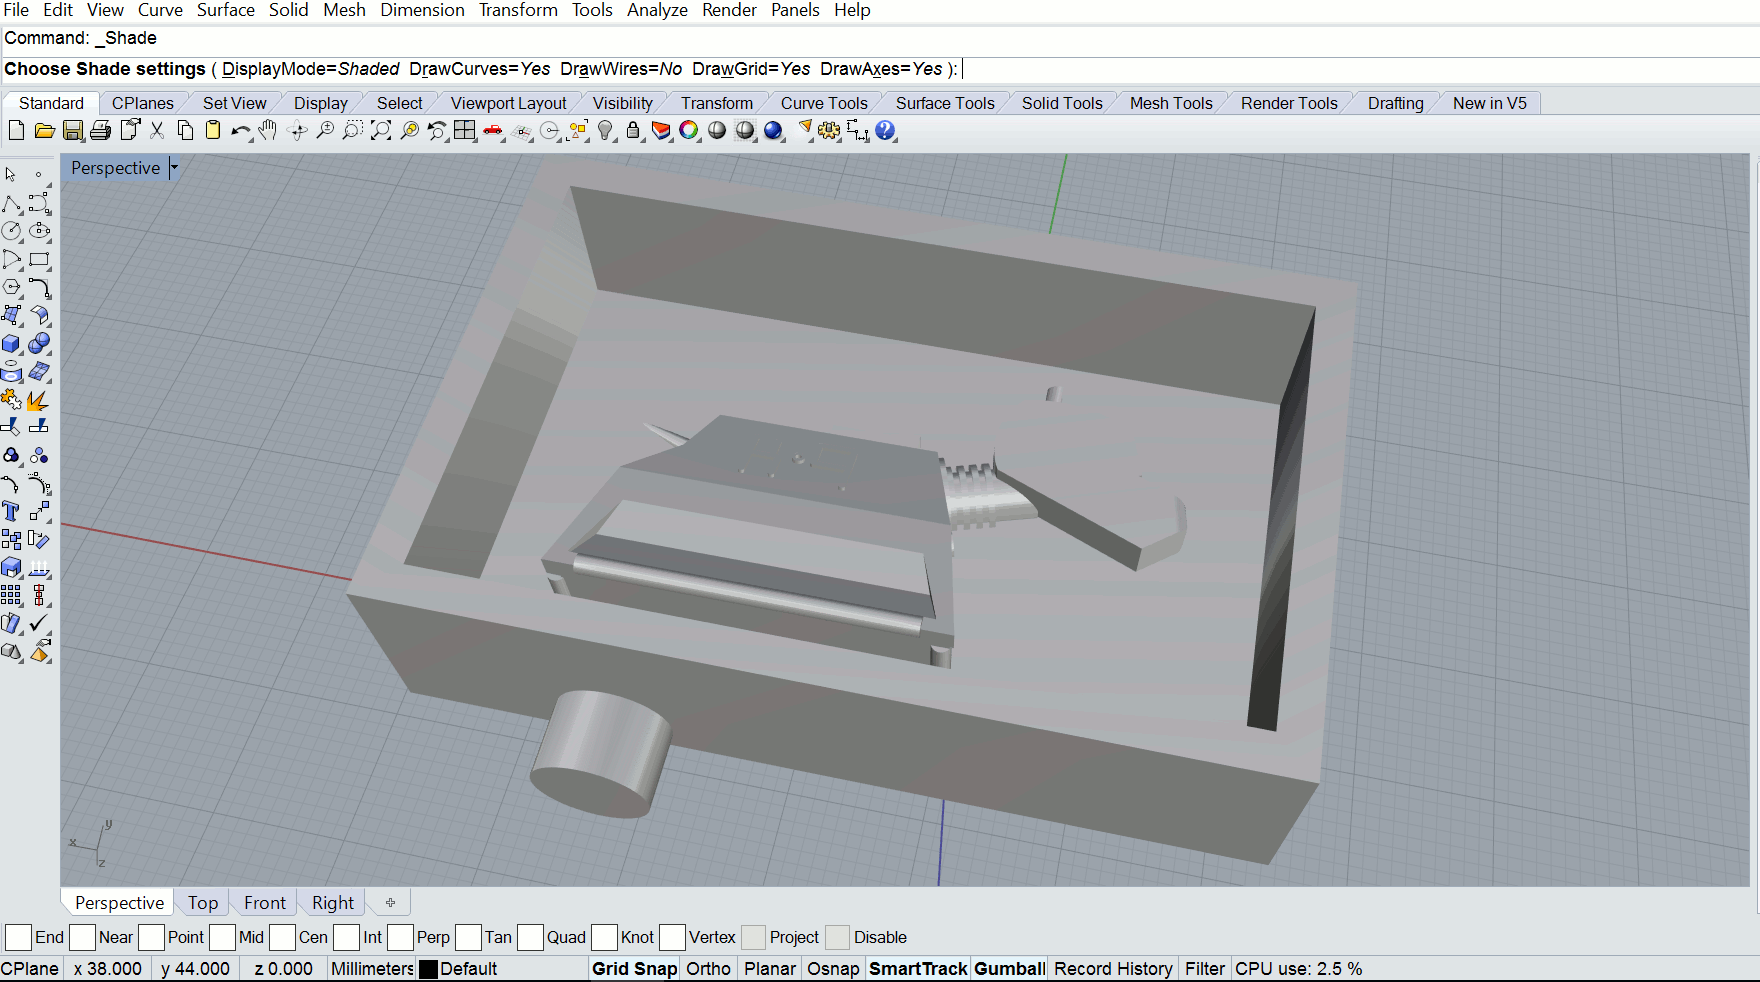Select the Polygon tool
Viewport: 1760px width, 982px height.
[12, 287]
